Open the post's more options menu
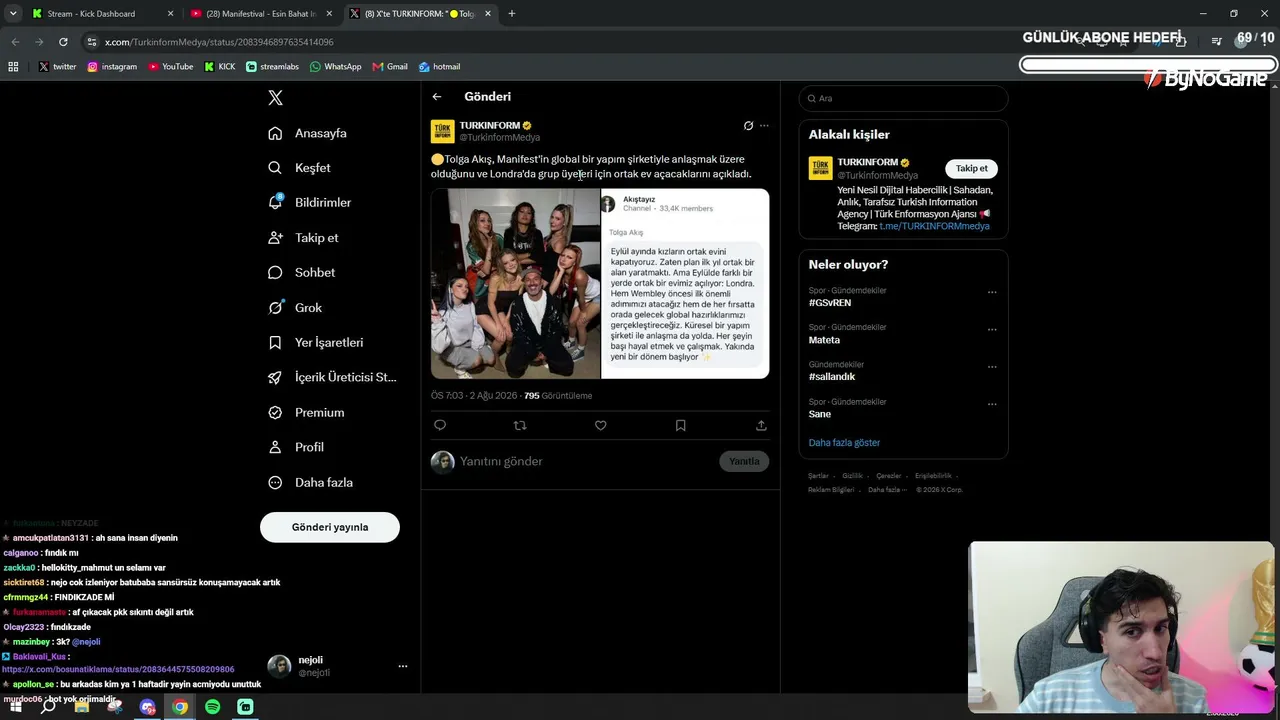The image size is (1280, 720). (764, 126)
